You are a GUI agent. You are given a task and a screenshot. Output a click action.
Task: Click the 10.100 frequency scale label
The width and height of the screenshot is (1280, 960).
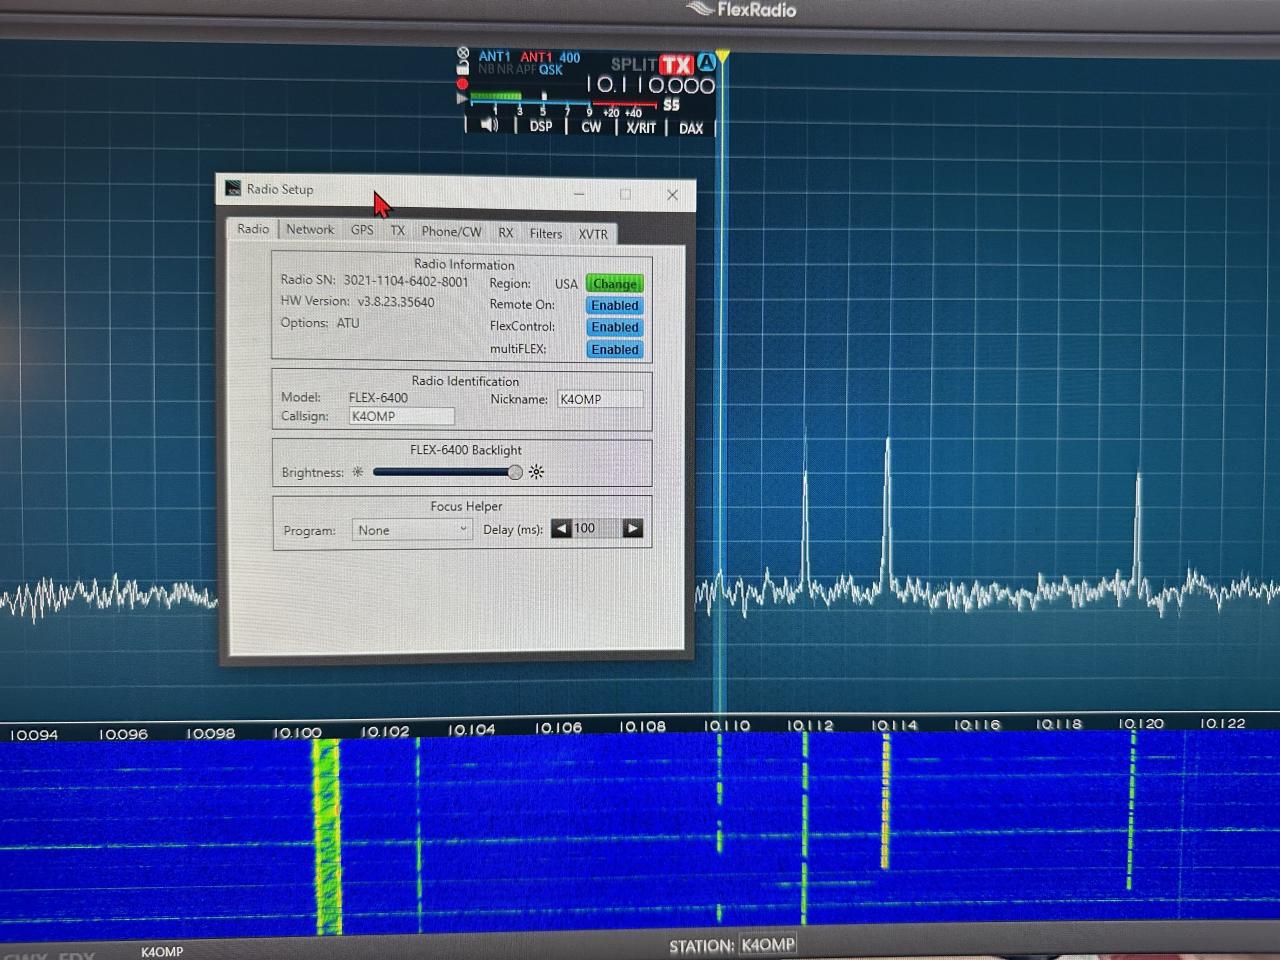[x=297, y=733]
